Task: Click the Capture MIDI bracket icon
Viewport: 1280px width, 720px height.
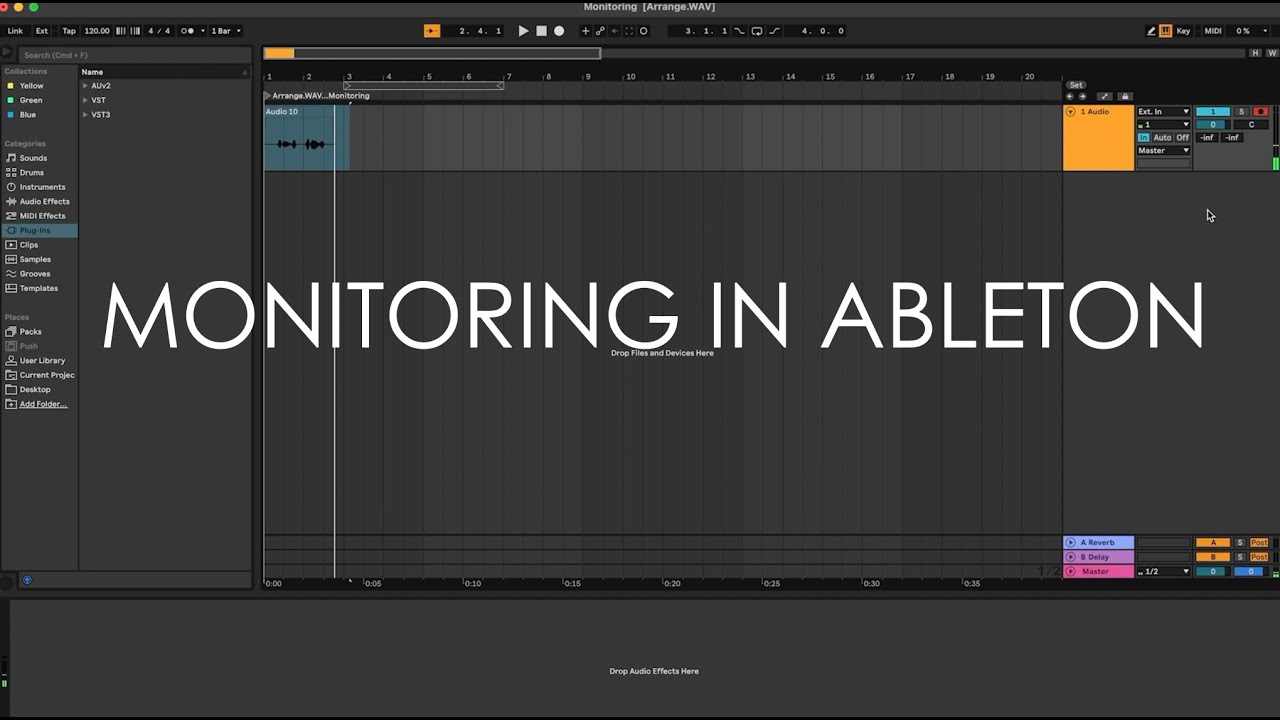Action: pos(629,31)
